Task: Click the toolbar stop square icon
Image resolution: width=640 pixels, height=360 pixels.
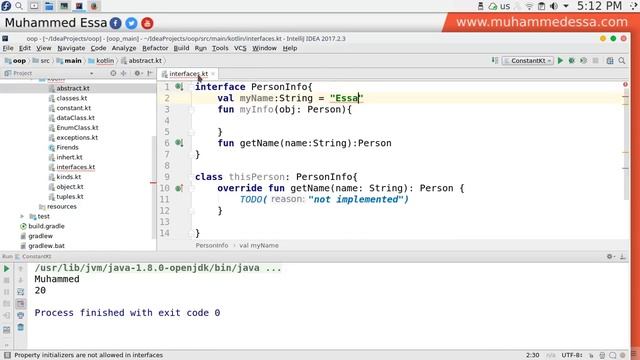Action: tap(596, 60)
